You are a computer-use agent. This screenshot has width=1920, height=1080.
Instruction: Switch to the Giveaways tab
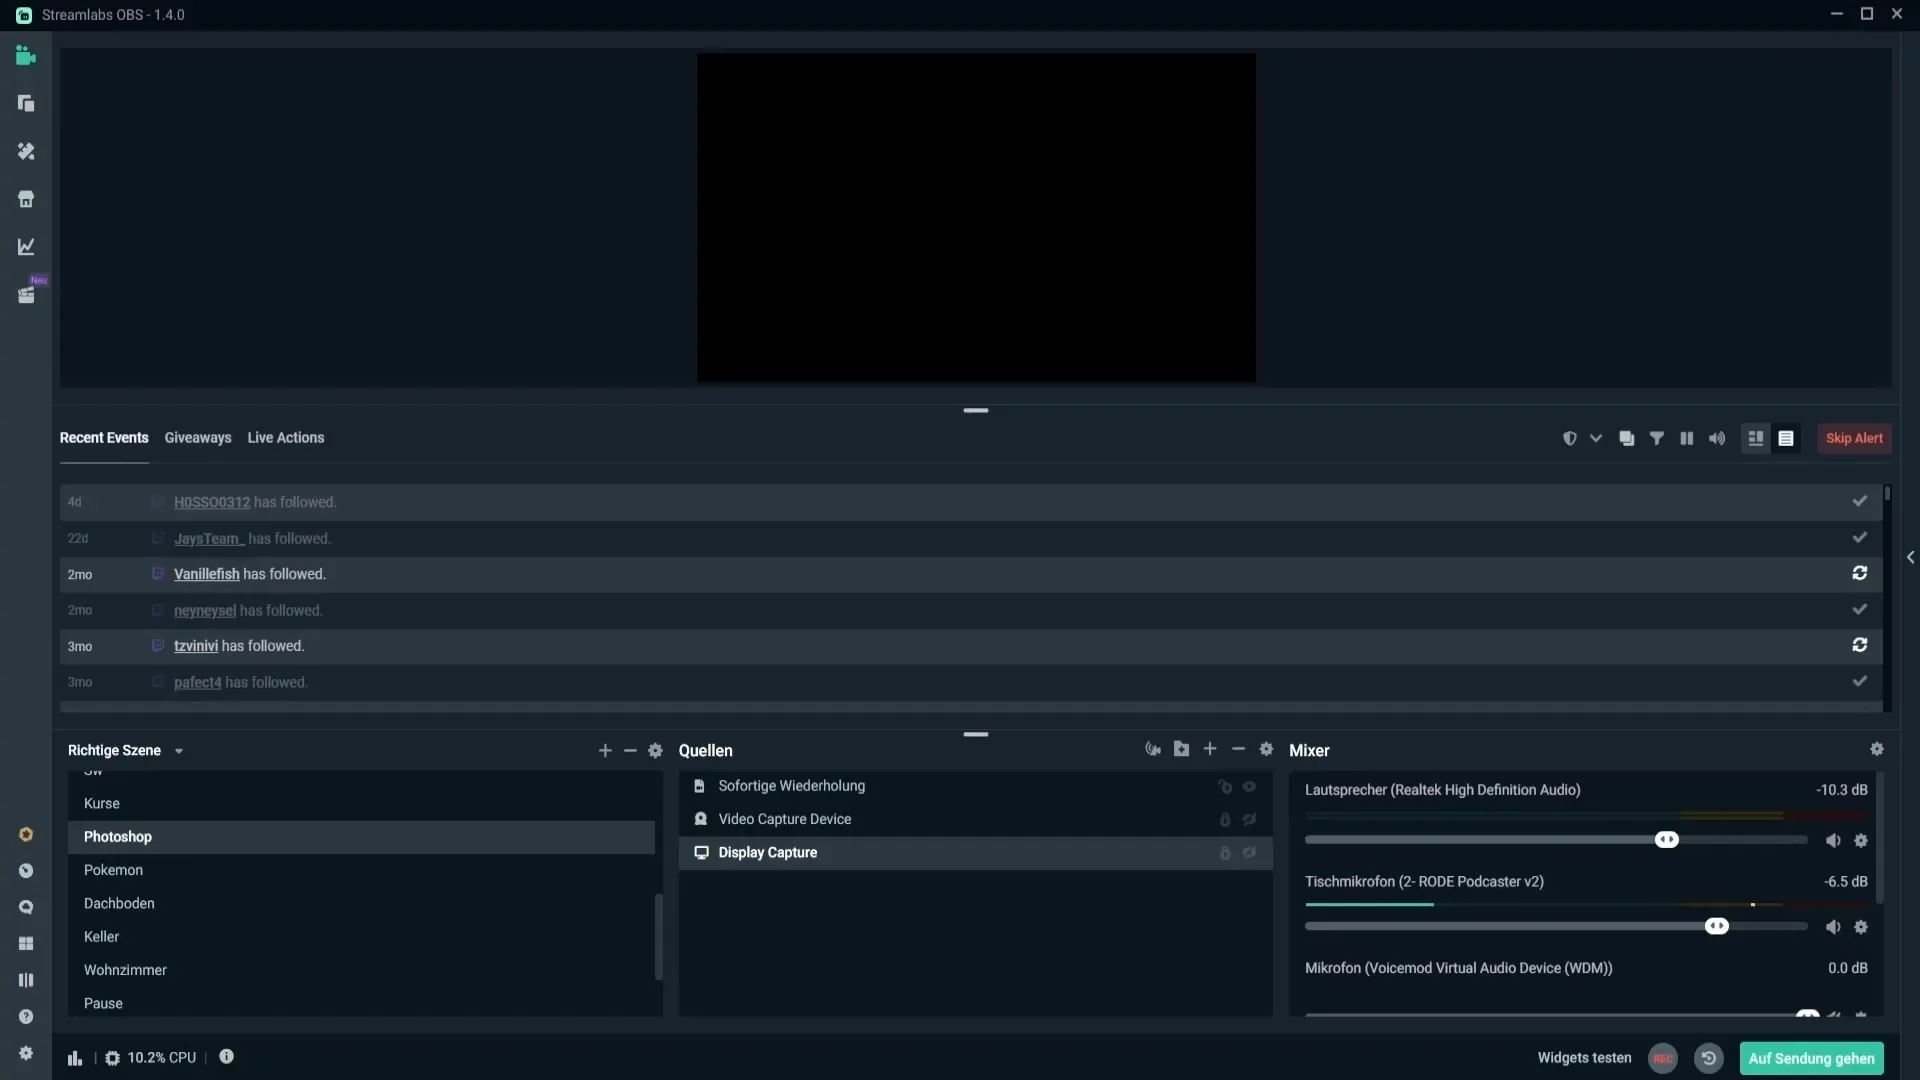tap(198, 438)
